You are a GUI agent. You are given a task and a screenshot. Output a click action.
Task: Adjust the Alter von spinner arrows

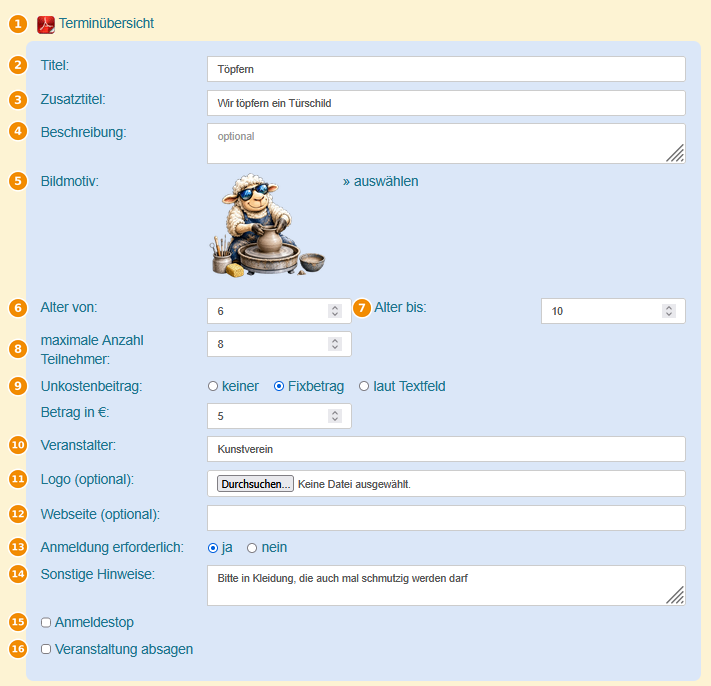point(335,311)
